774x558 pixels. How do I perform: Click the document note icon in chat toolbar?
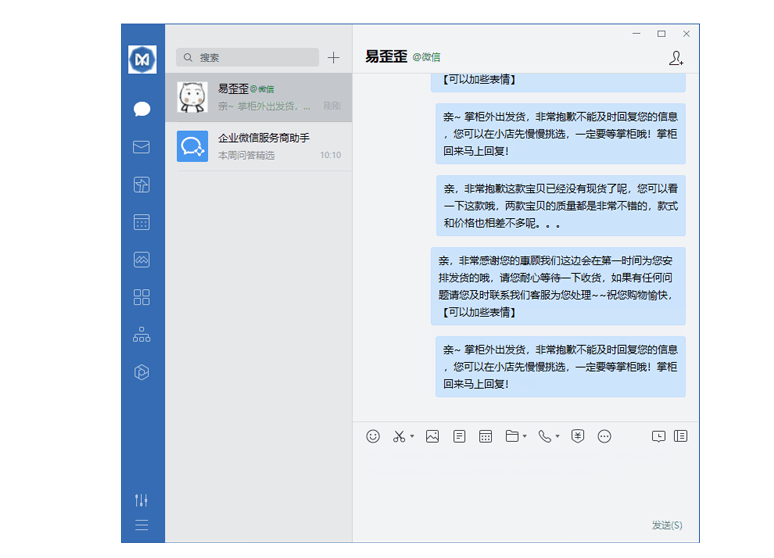[459, 437]
